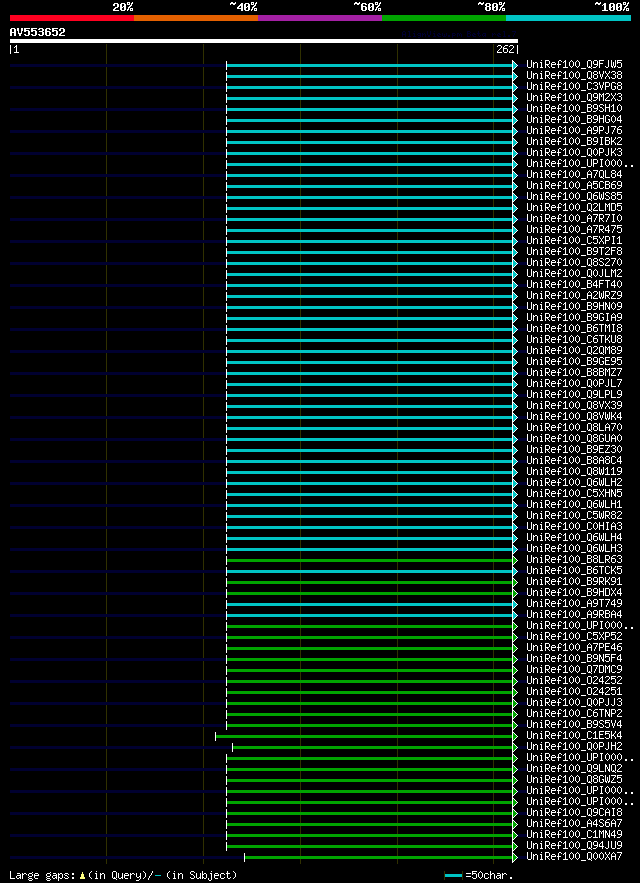Select the UniRef100_C5XPI1 label

(x=574, y=240)
